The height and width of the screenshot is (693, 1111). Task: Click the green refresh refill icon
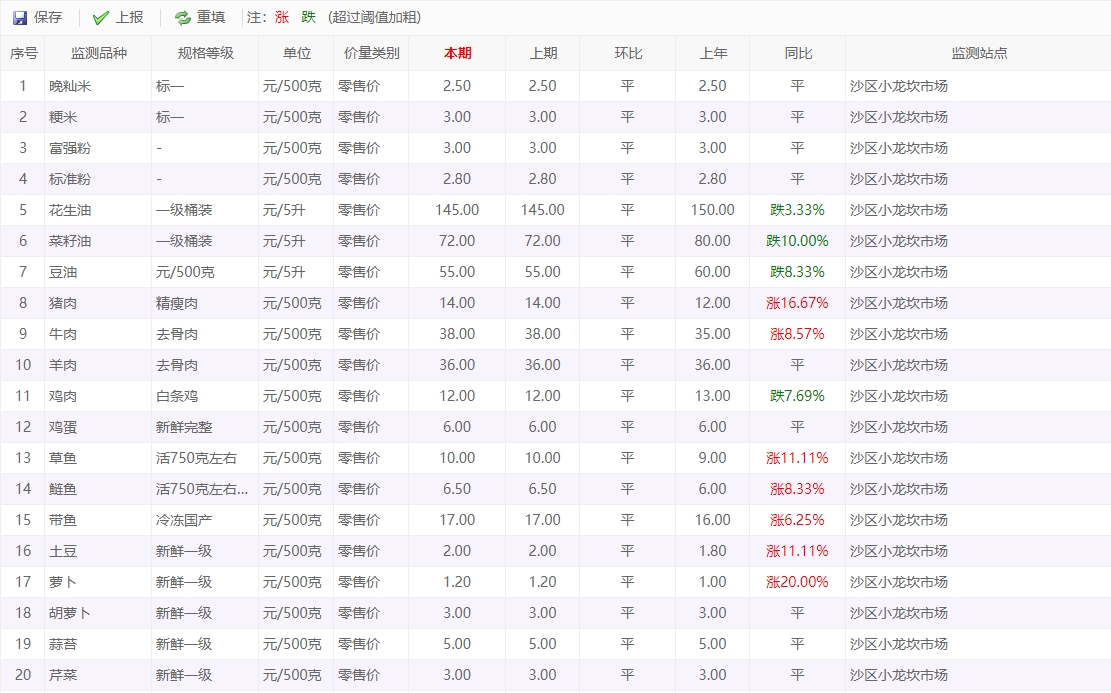click(x=182, y=18)
